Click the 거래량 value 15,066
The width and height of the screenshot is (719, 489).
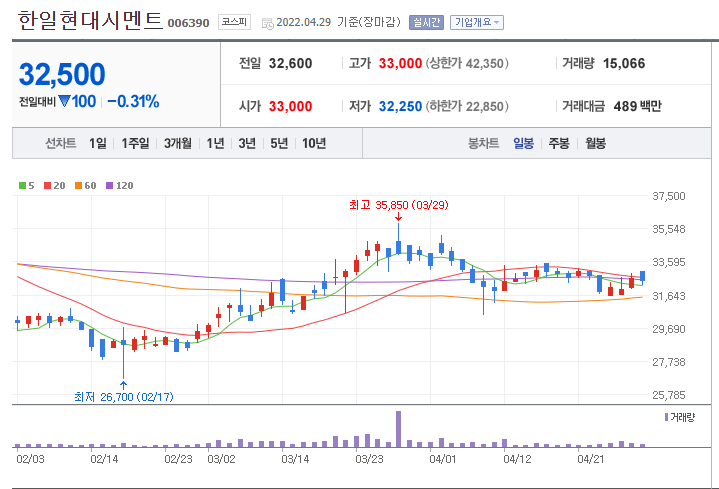pyautogui.click(x=624, y=63)
